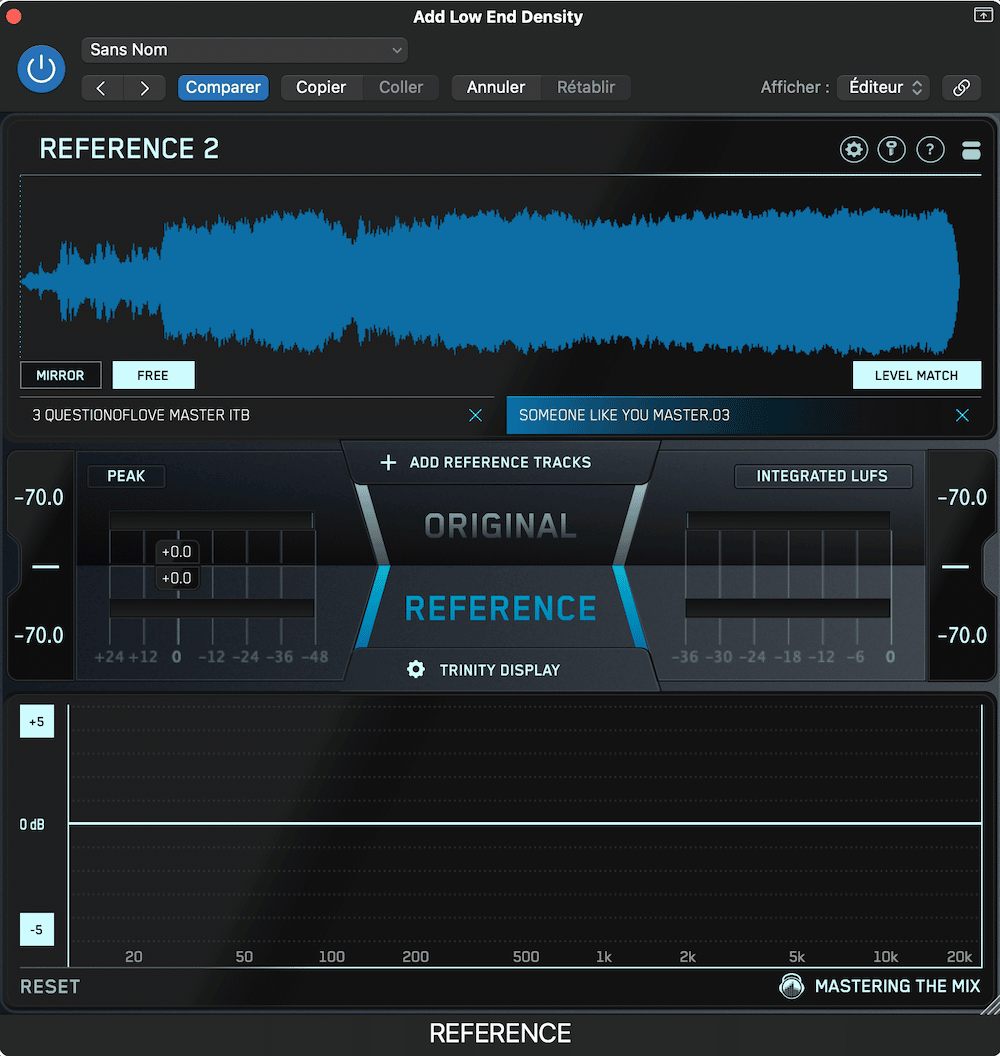Click the license key icon
Screen dimensions: 1000x1056
(892, 150)
